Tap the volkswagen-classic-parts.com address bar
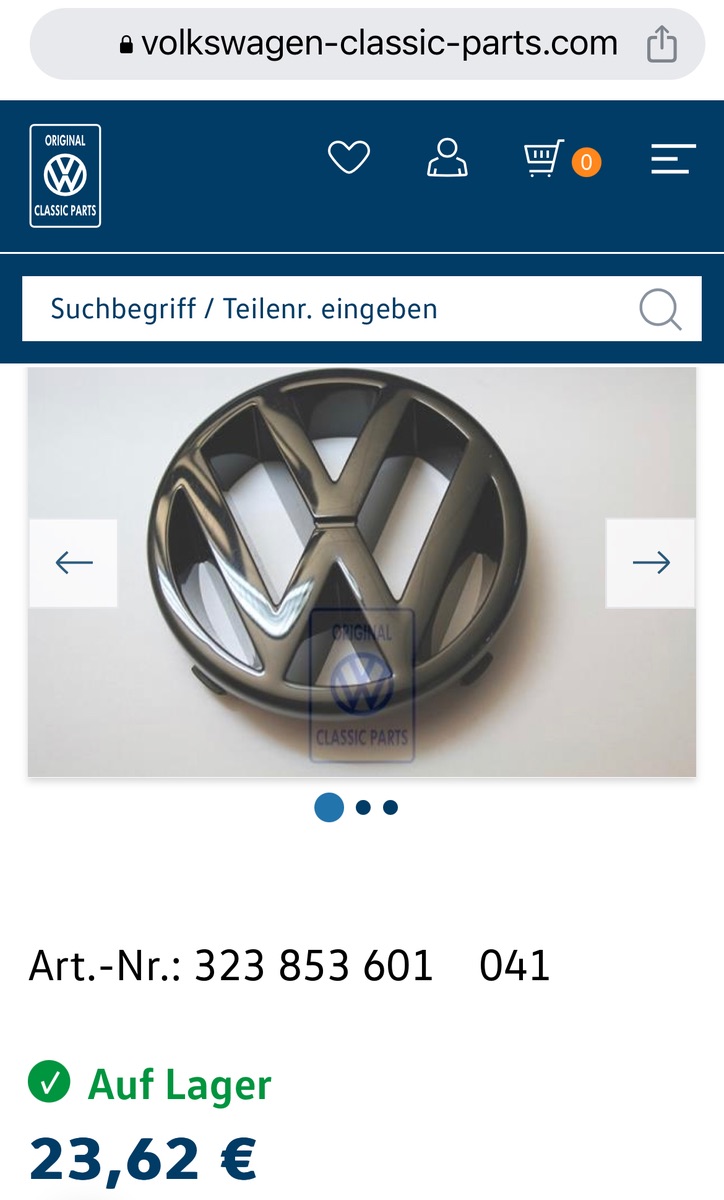 pyautogui.click(x=367, y=44)
